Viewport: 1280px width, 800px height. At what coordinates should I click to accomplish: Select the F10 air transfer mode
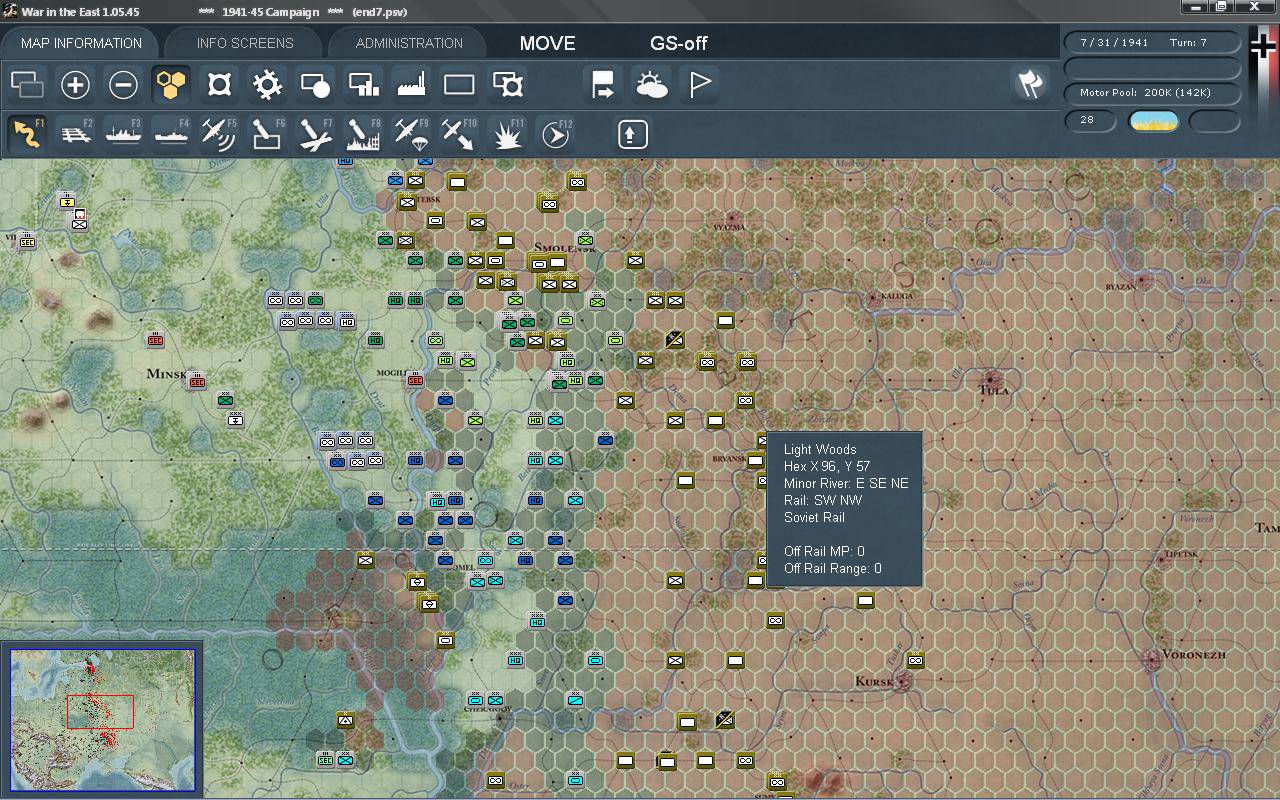[459, 134]
